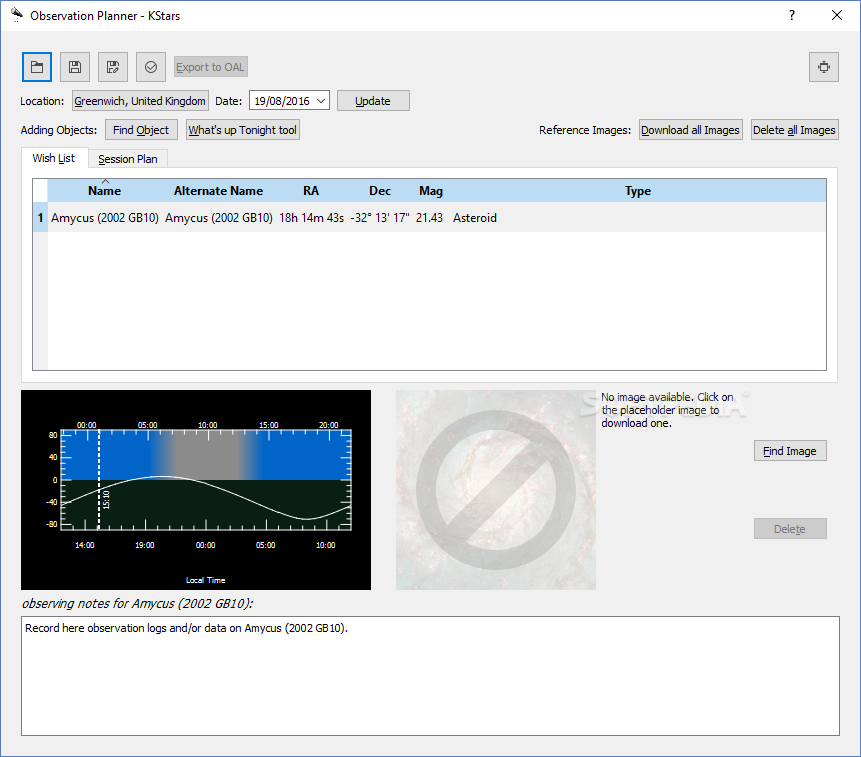
Task: Click the Find Image button
Action: pyautogui.click(x=790, y=451)
